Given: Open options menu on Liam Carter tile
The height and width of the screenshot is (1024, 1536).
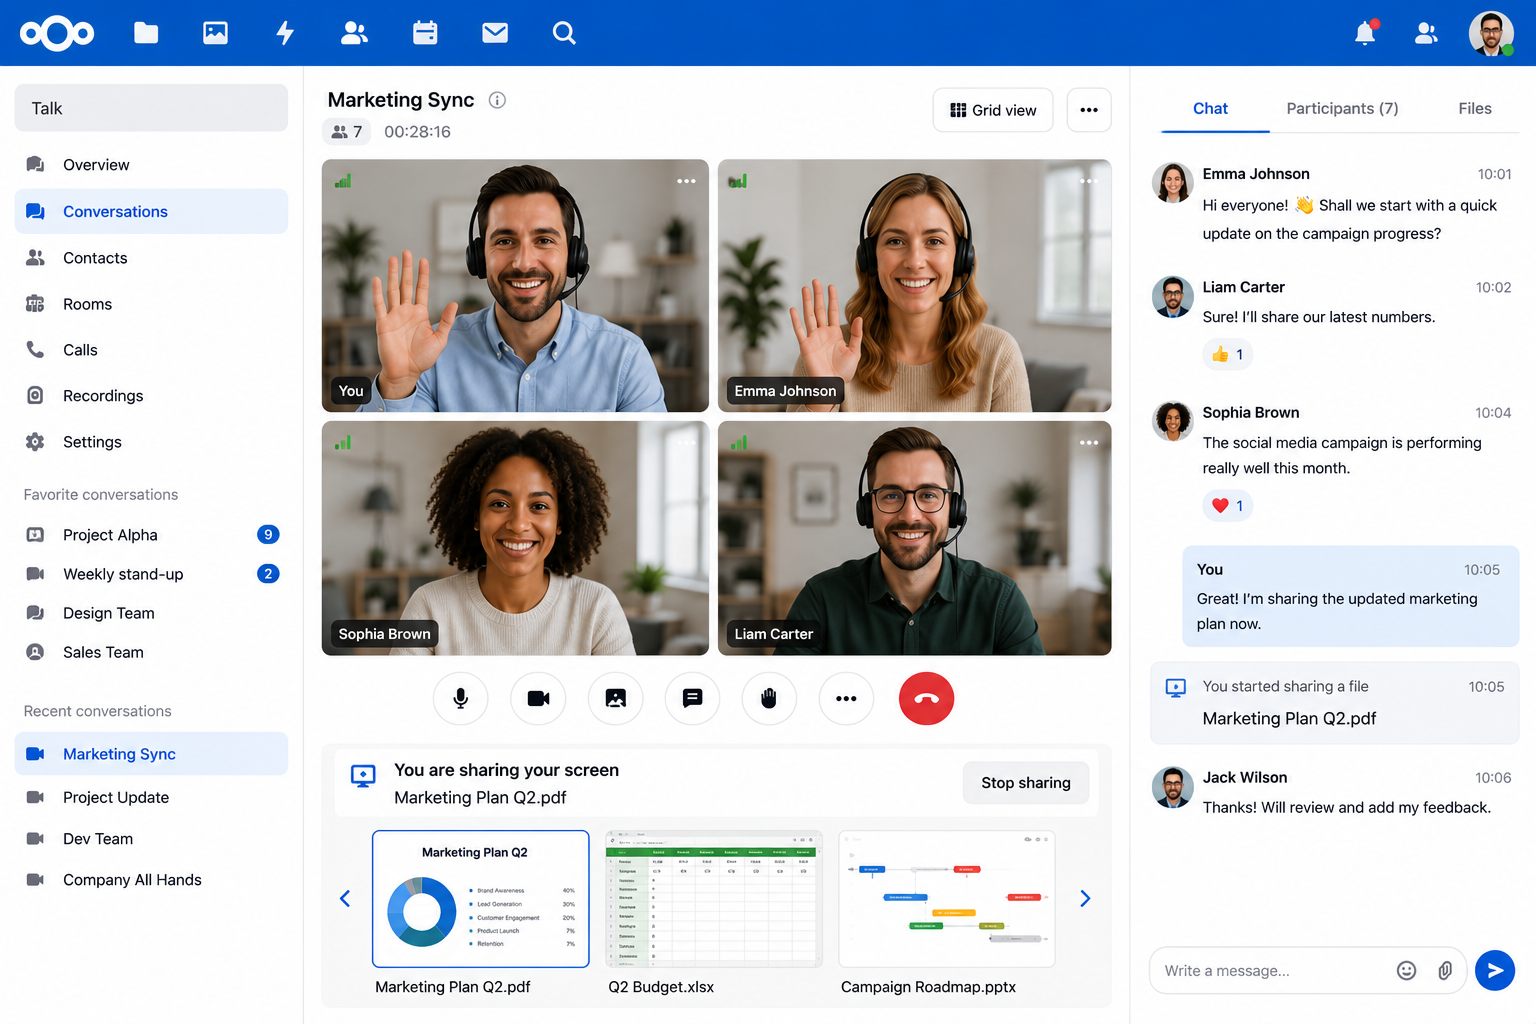Looking at the screenshot, I should coord(1089,442).
